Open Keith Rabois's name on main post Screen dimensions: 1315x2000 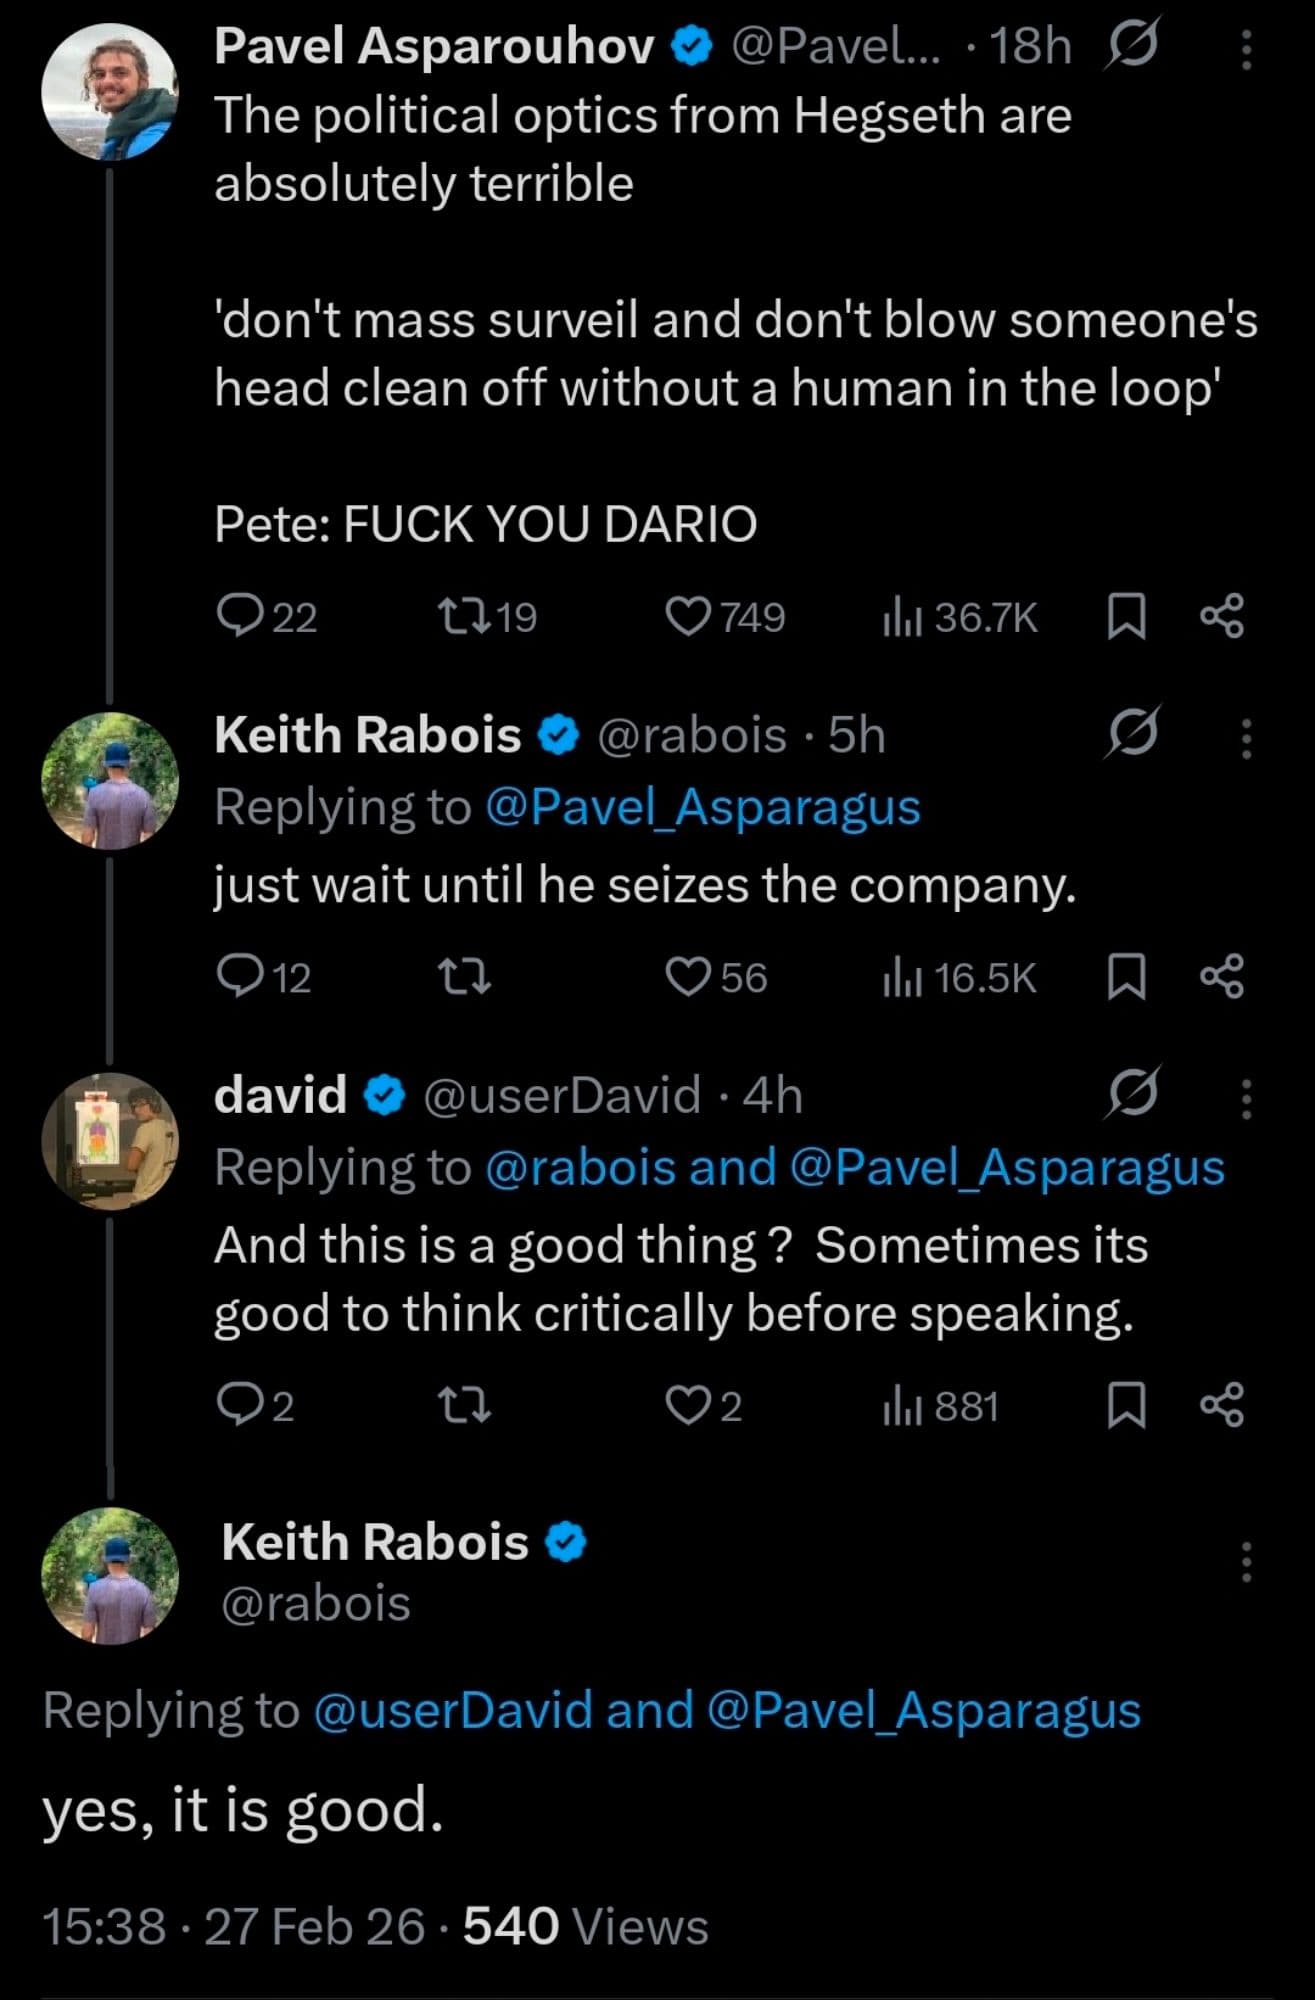[374, 1542]
